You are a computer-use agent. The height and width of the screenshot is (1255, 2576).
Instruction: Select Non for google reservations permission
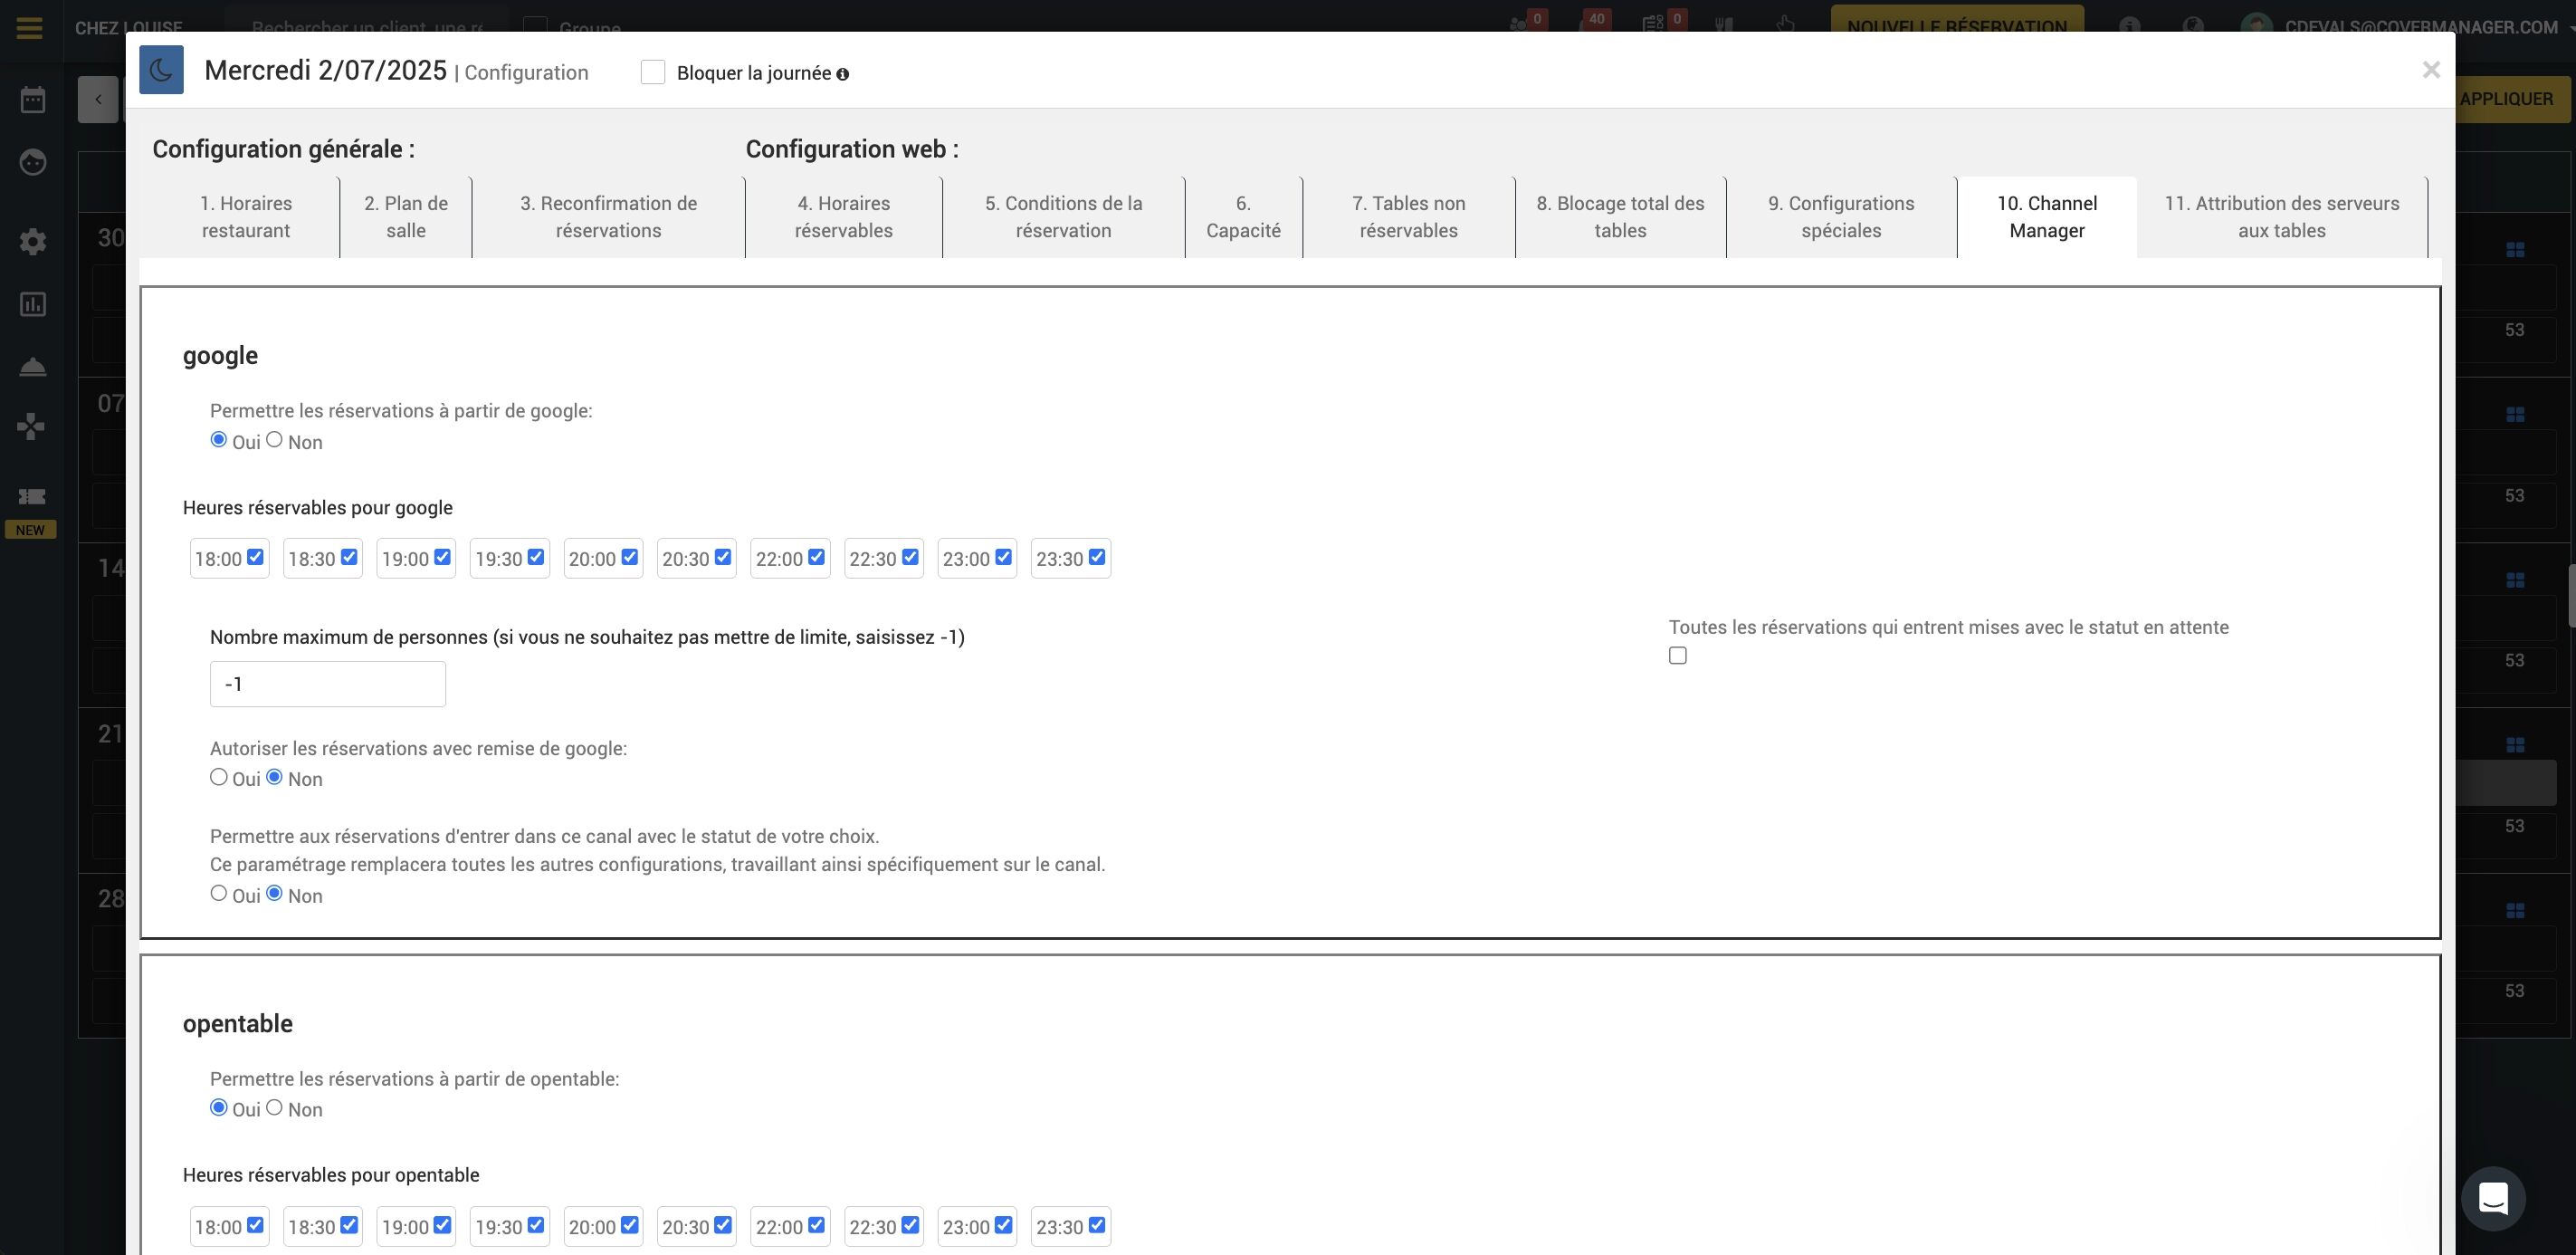point(274,439)
